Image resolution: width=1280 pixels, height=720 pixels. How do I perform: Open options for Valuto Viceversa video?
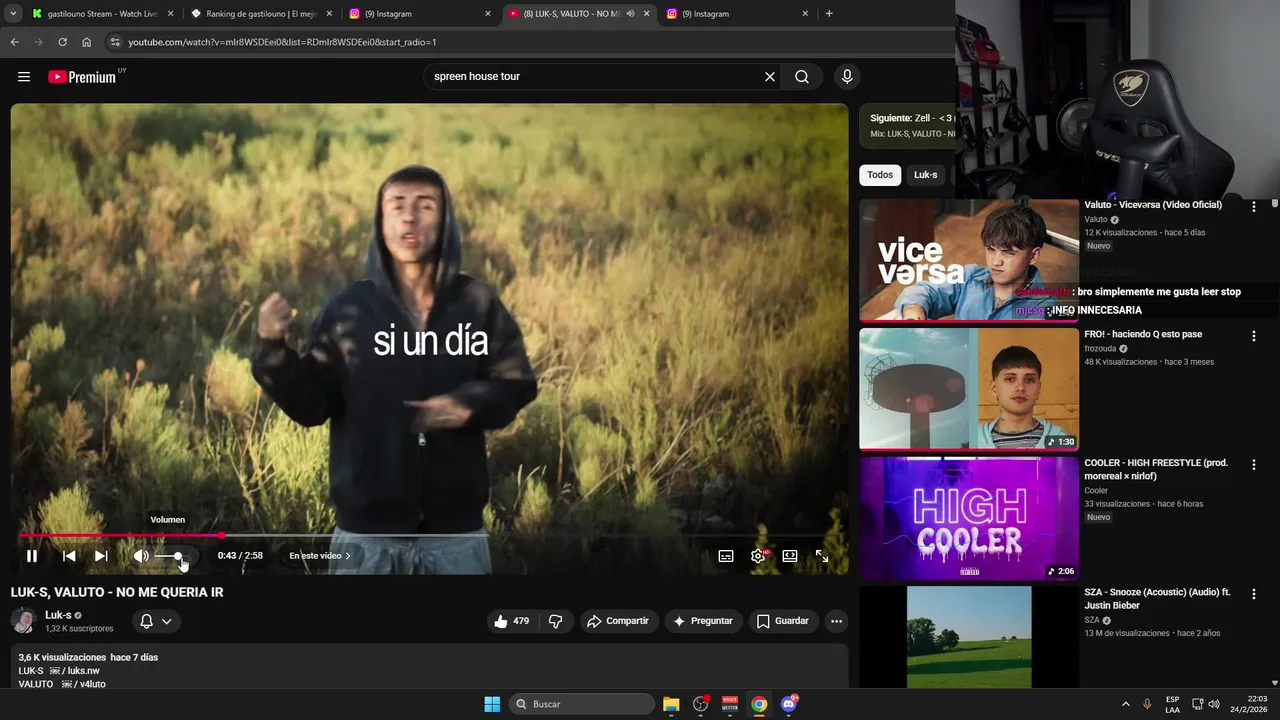click(x=1253, y=207)
